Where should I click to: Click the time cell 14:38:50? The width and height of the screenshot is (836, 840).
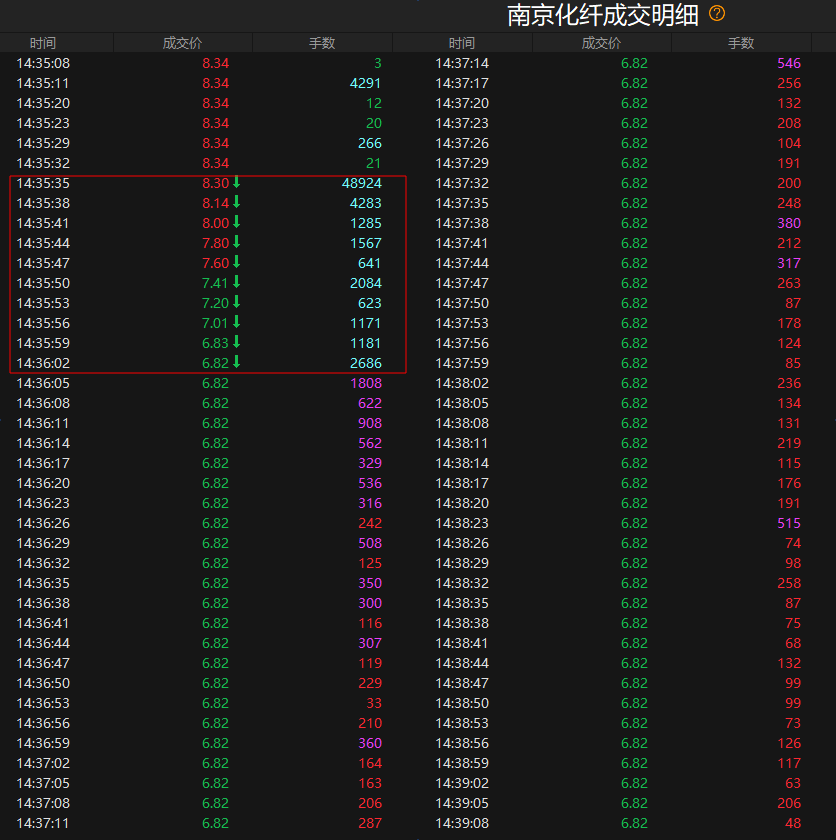click(462, 703)
